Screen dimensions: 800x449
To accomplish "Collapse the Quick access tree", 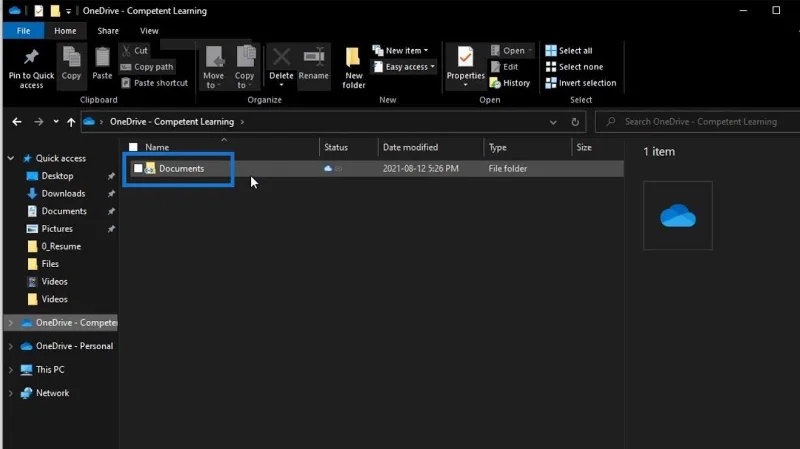I will pyautogui.click(x=11, y=158).
